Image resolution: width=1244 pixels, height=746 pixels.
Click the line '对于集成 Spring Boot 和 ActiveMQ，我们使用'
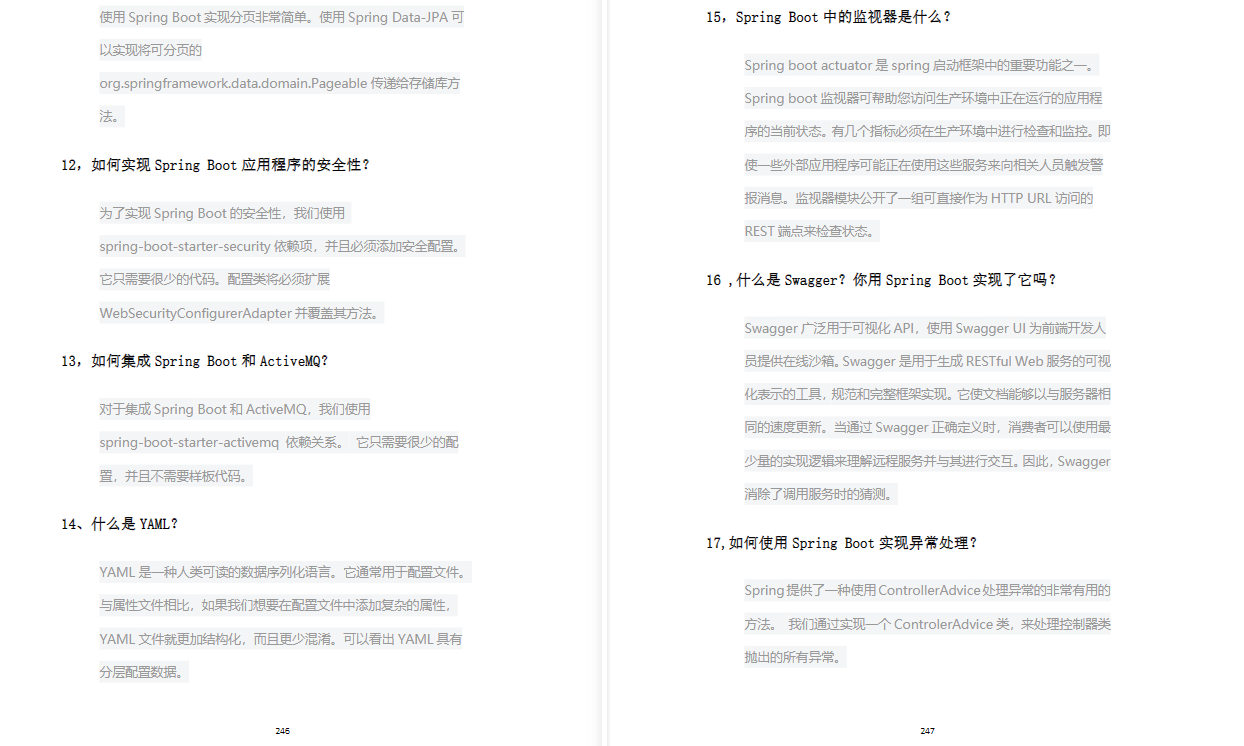pos(235,409)
